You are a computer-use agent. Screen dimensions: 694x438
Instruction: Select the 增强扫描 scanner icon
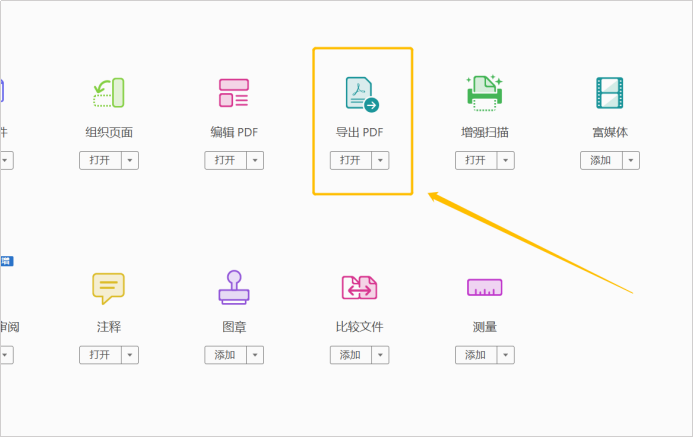click(x=485, y=93)
